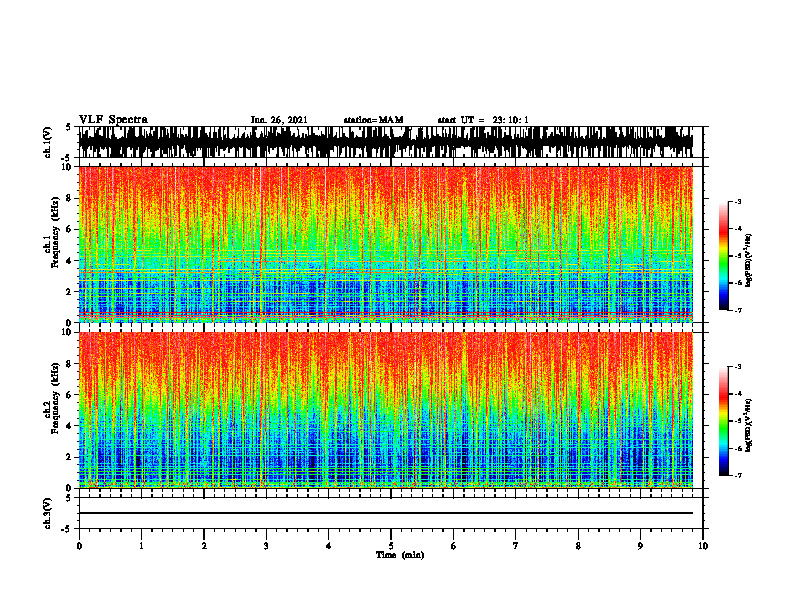This screenshot has height=612, width=792.
Task: Click the color scale bar beside ch.1 spectrogram
Action: [723, 256]
